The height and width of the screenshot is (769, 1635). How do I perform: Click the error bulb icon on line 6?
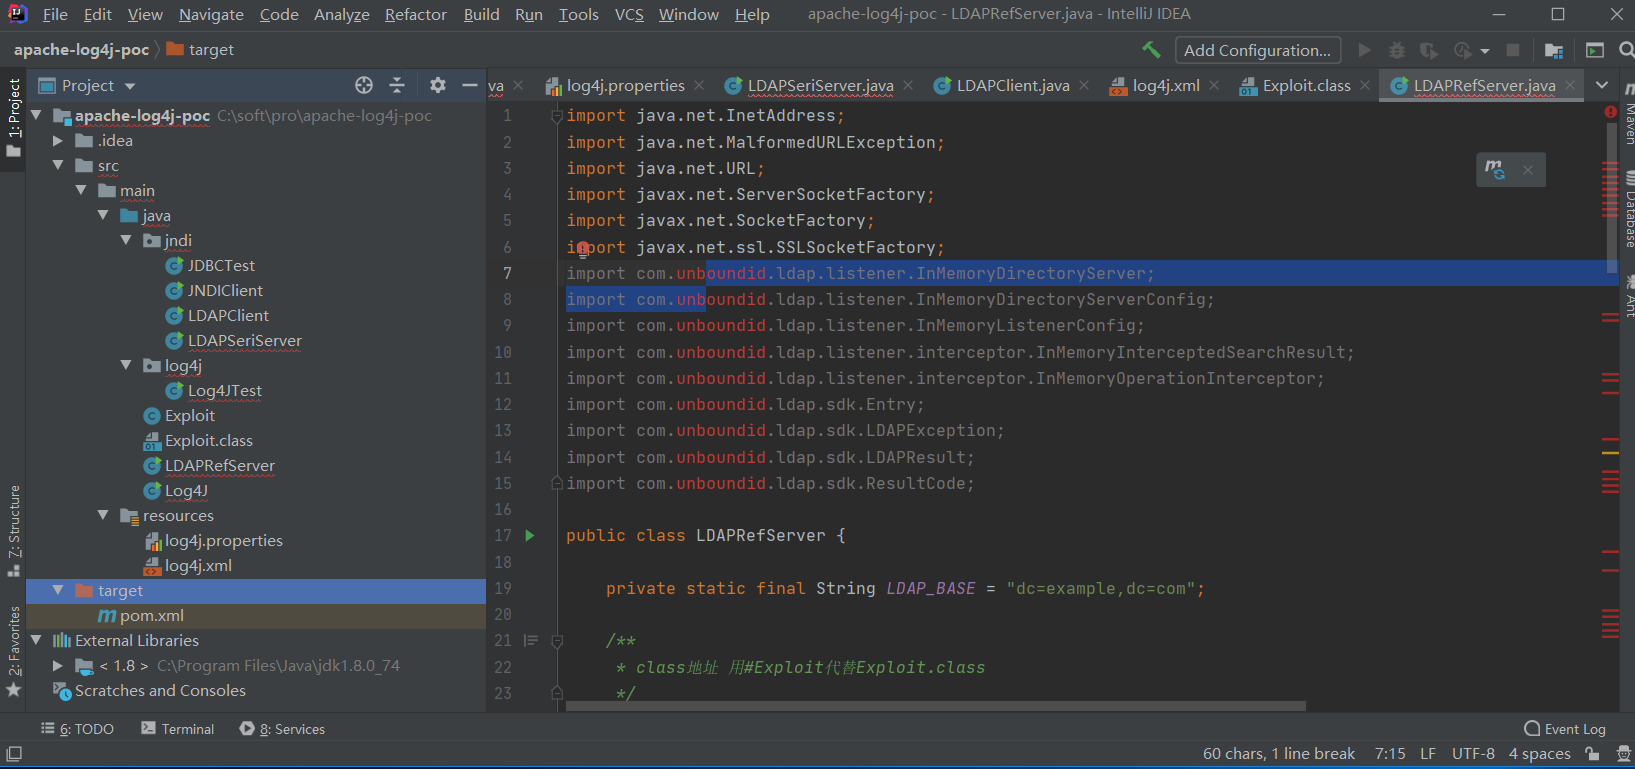[583, 249]
